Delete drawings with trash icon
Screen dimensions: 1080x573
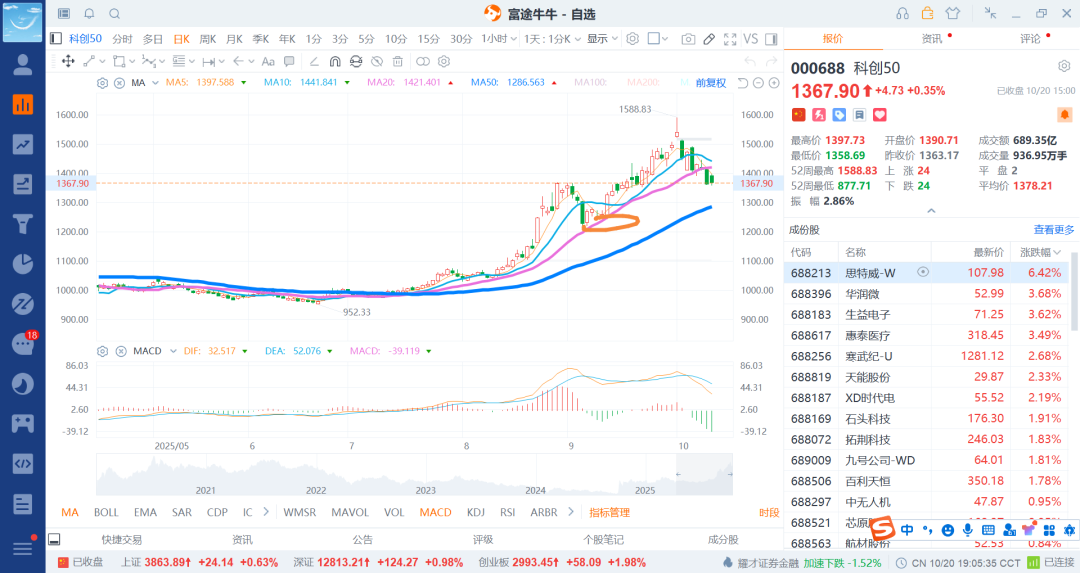[397, 61]
